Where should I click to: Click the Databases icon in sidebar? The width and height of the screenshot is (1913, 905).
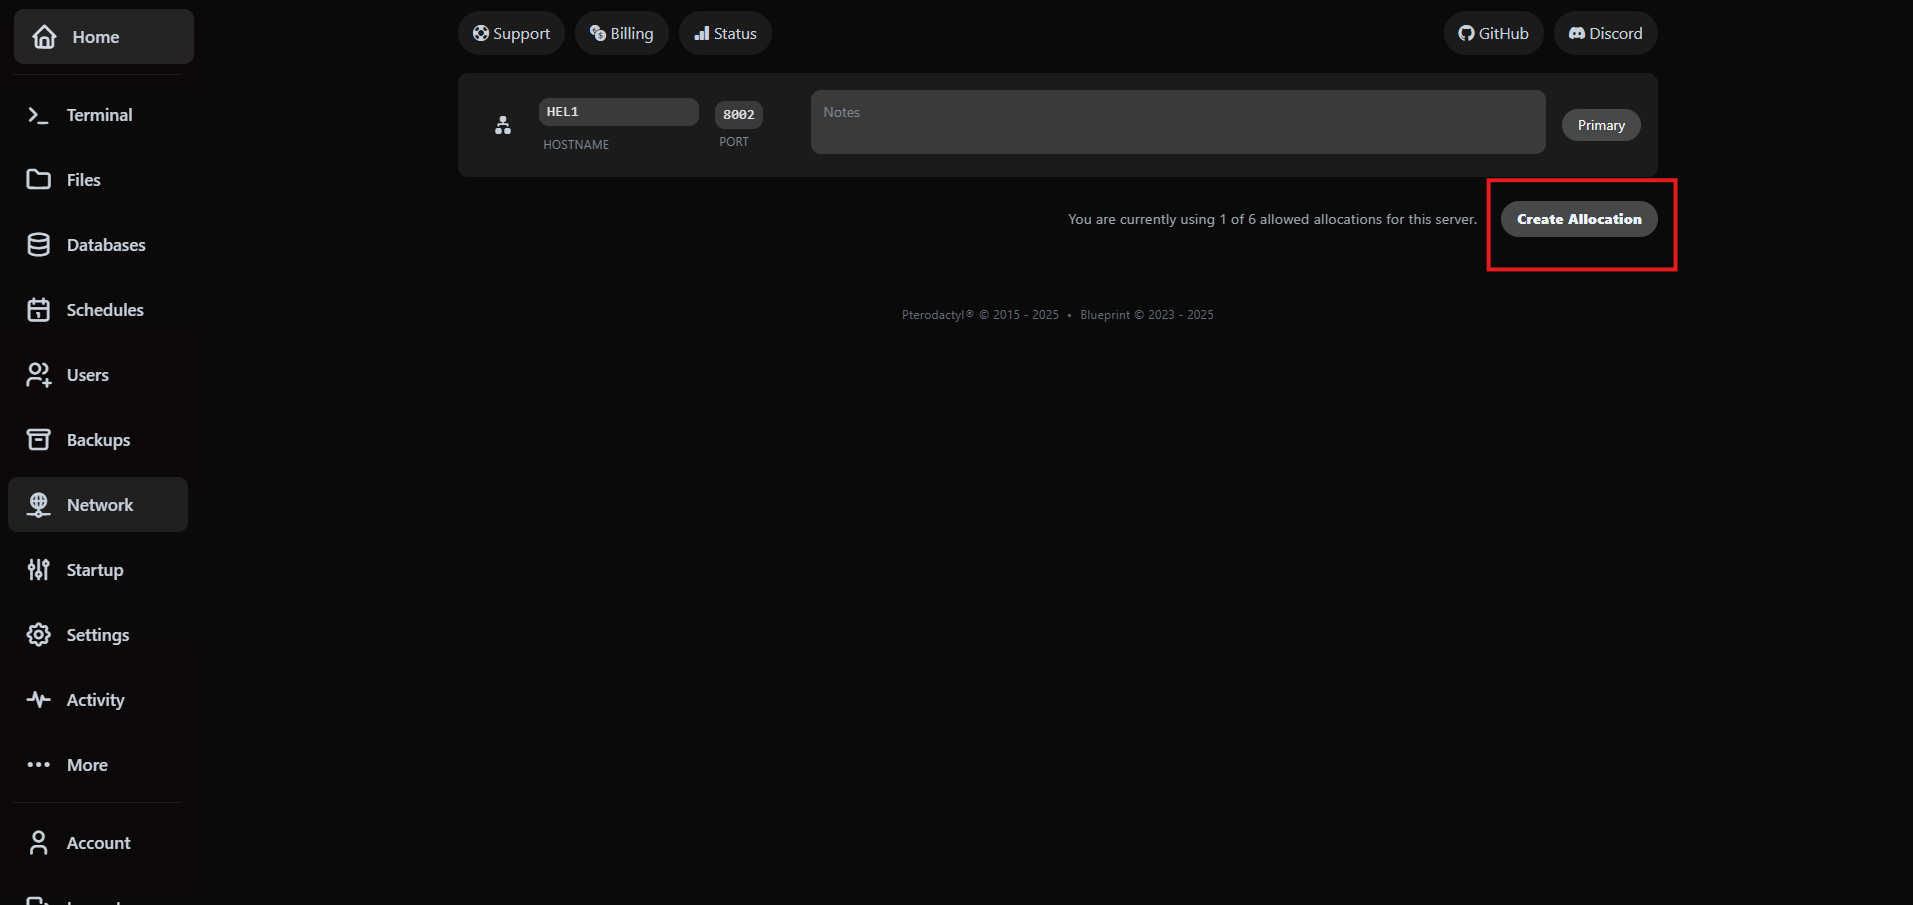tap(38, 244)
